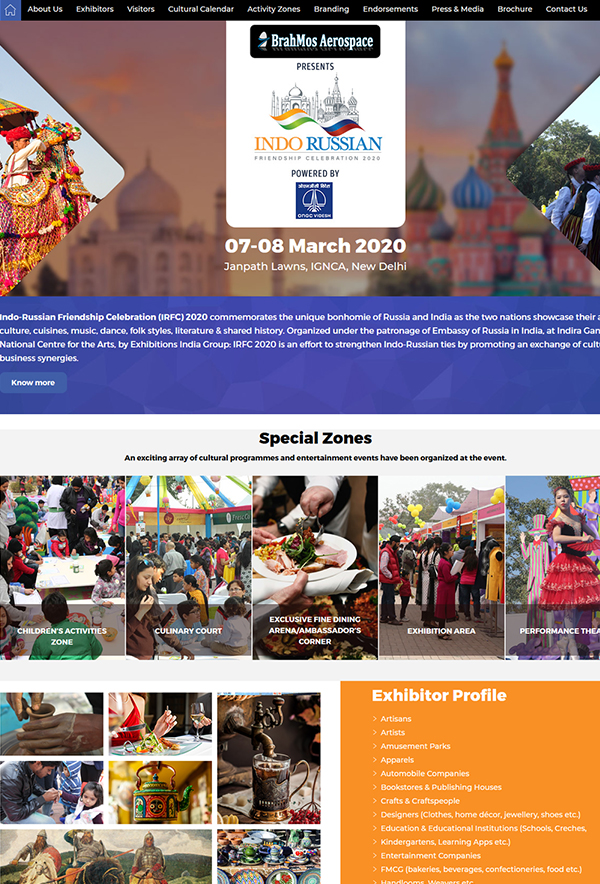The width and height of the screenshot is (600, 884).
Task: Click the chef plating food gallery photo
Action: [160, 724]
